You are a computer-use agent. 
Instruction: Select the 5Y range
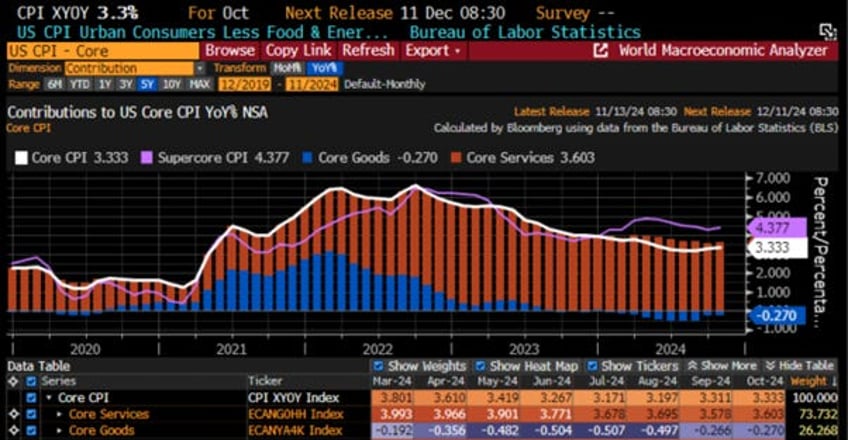pyautogui.click(x=147, y=84)
